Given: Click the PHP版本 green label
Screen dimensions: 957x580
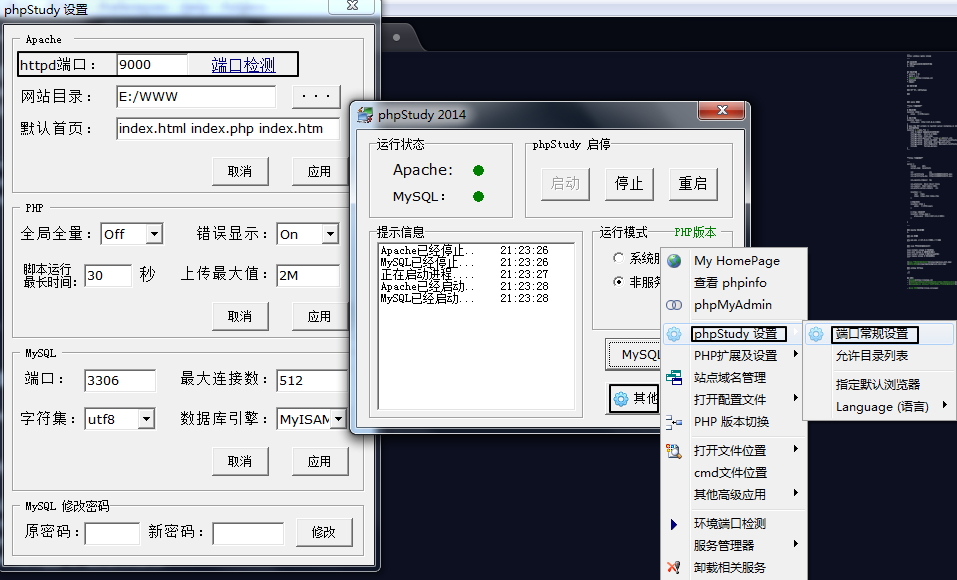Looking at the screenshot, I should click(x=695, y=233).
